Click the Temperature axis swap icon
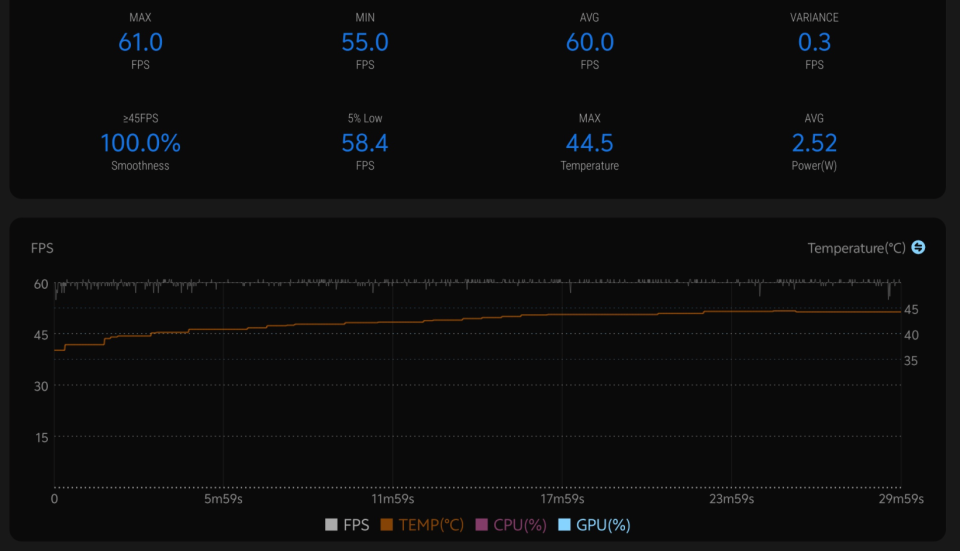 tap(918, 247)
